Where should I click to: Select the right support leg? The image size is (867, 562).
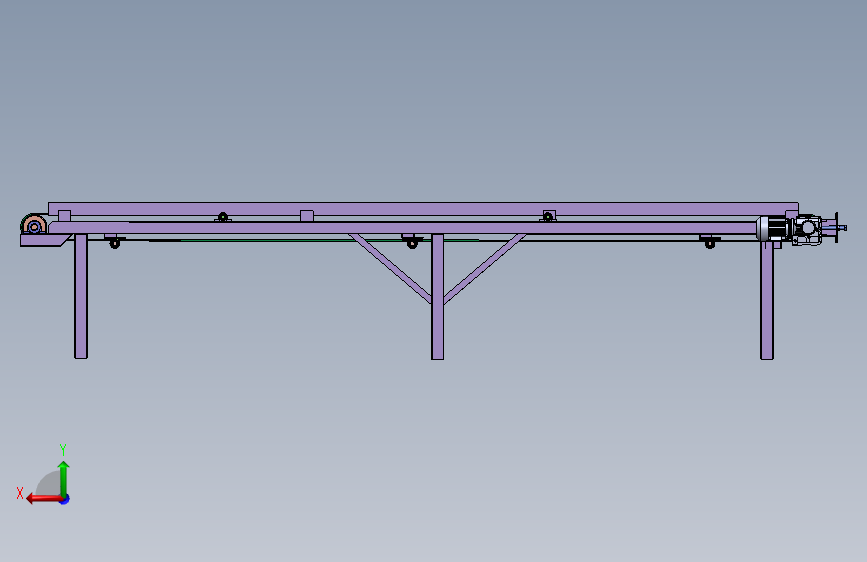coord(767,300)
